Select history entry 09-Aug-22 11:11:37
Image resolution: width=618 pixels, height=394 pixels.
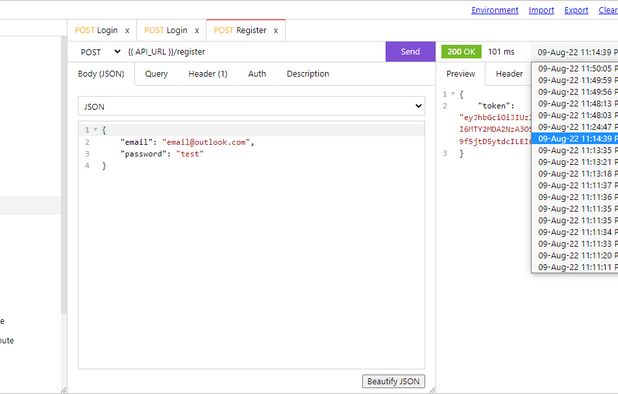tap(575, 186)
